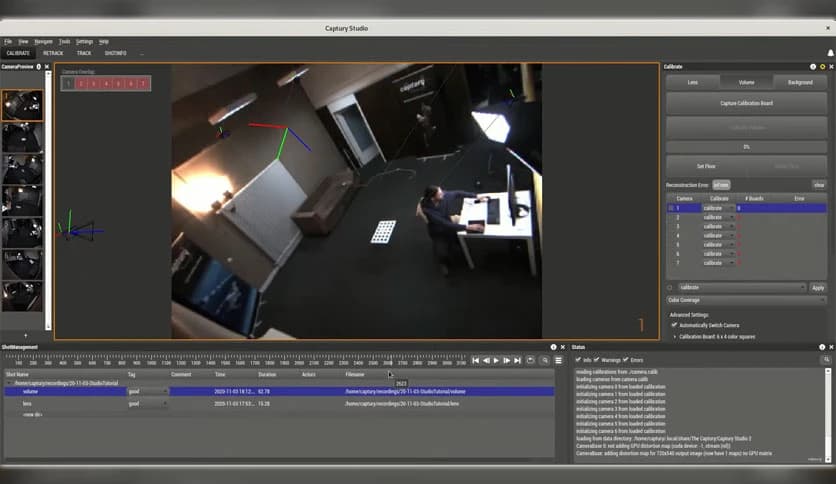
Task: Toggle loop playback icon
Action: point(530,361)
